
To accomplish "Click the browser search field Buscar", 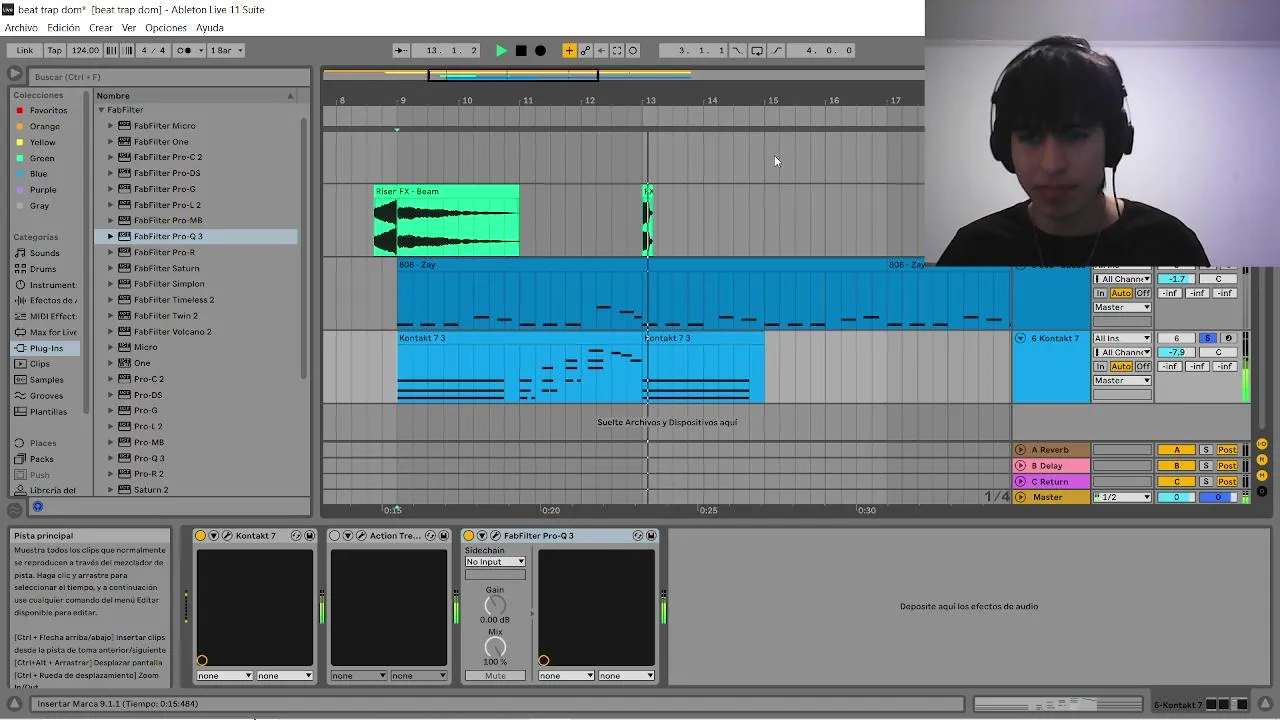I will (169, 77).
